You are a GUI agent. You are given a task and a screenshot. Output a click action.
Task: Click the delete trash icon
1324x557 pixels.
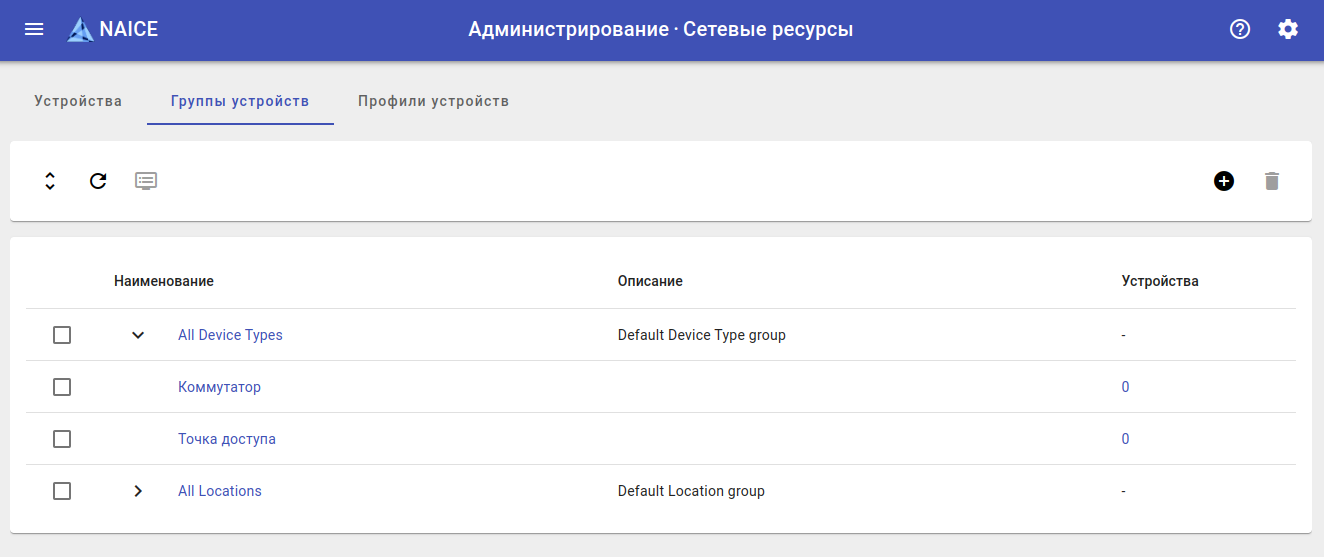point(1272,181)
